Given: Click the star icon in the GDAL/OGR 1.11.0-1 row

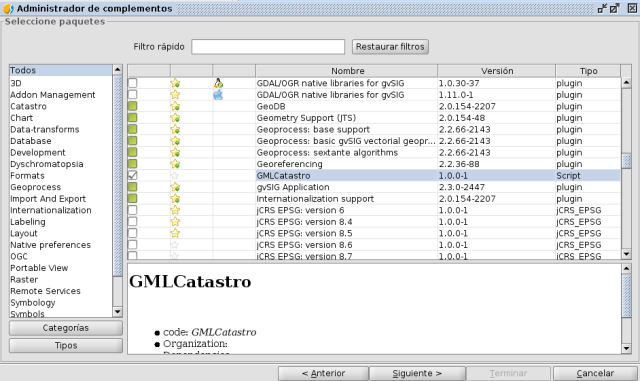Looking at the screenshot, I should [x=175, y=95].
